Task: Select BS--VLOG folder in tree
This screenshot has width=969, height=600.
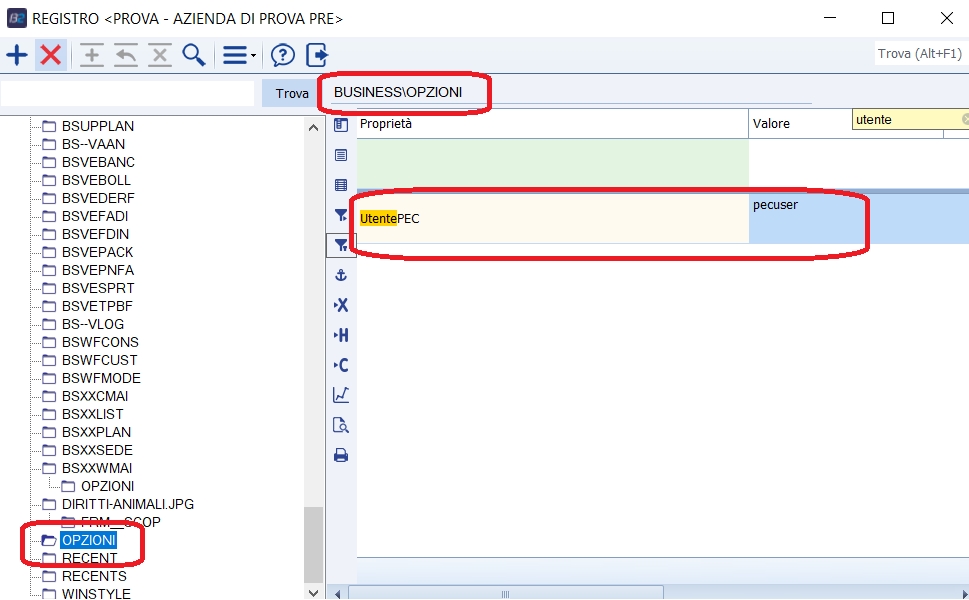Action: 93,324
